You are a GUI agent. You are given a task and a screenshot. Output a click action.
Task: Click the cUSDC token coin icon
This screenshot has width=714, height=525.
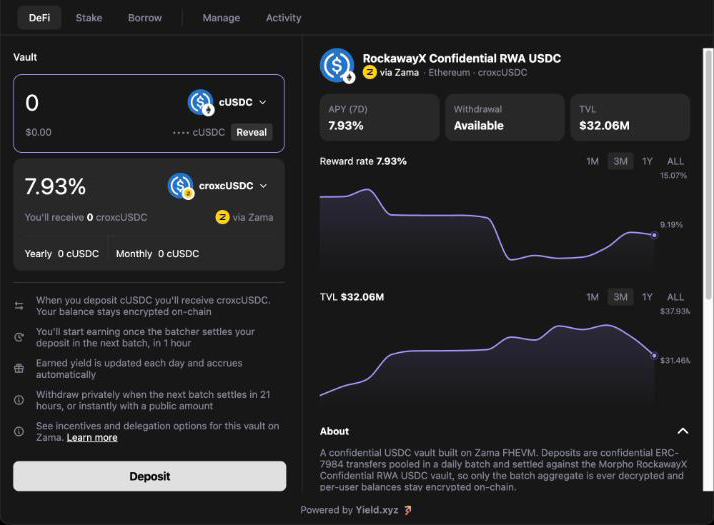(201, 102)
